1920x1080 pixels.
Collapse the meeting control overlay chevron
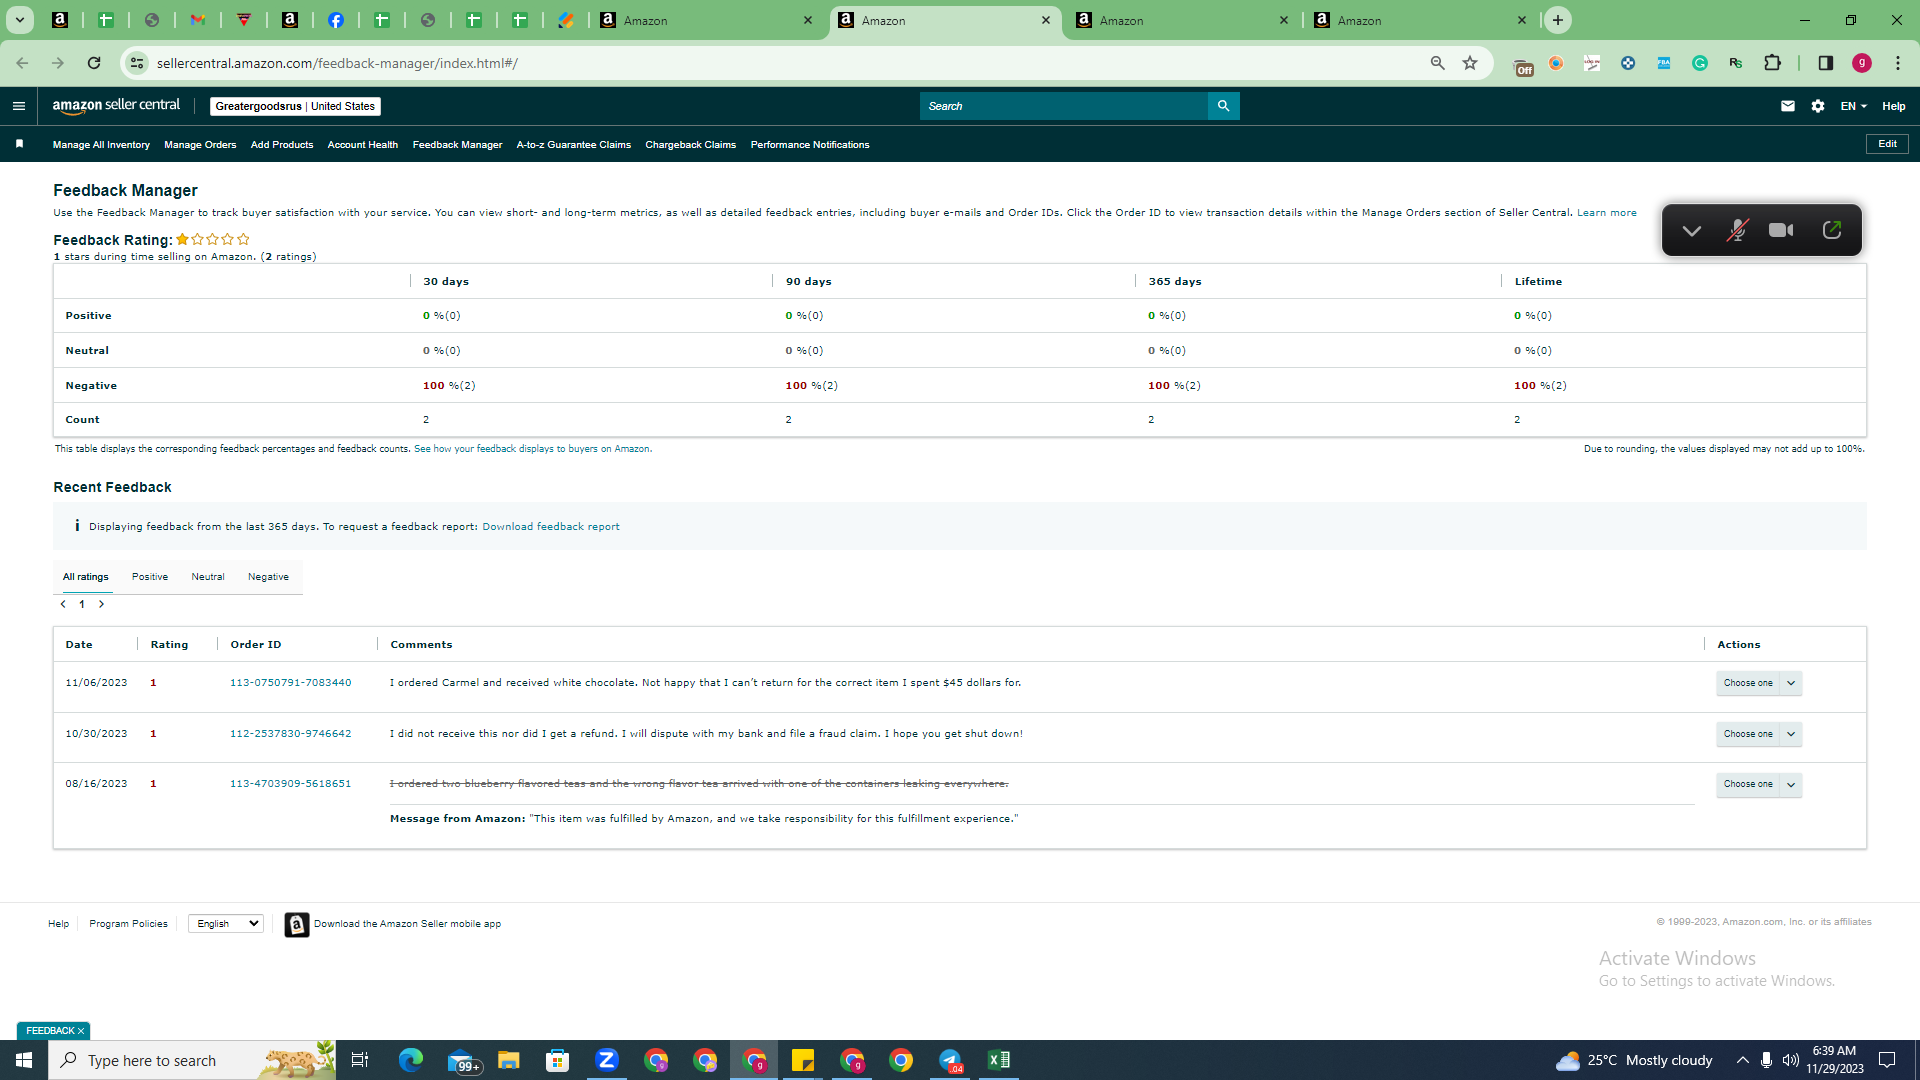point(1691,230)
